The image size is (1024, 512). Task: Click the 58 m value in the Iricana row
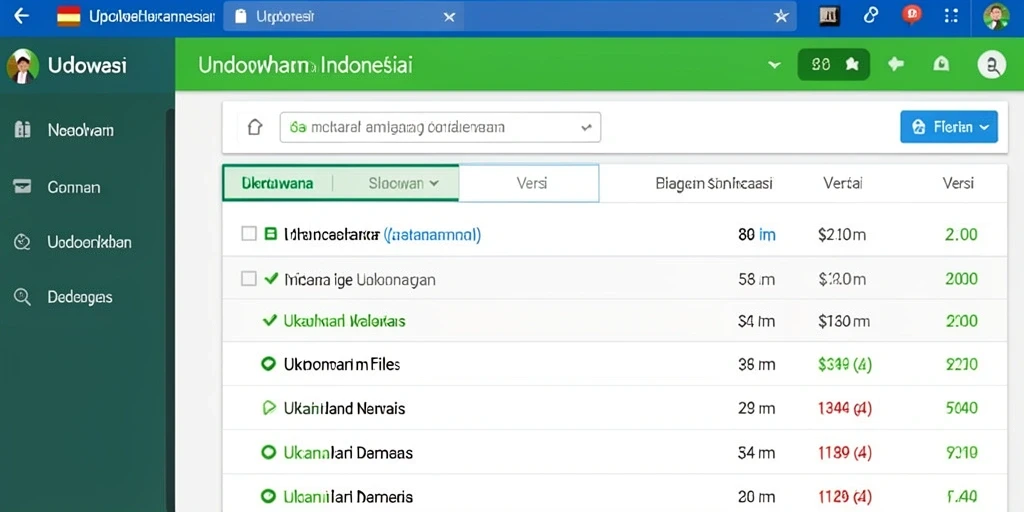pos(756,280)
